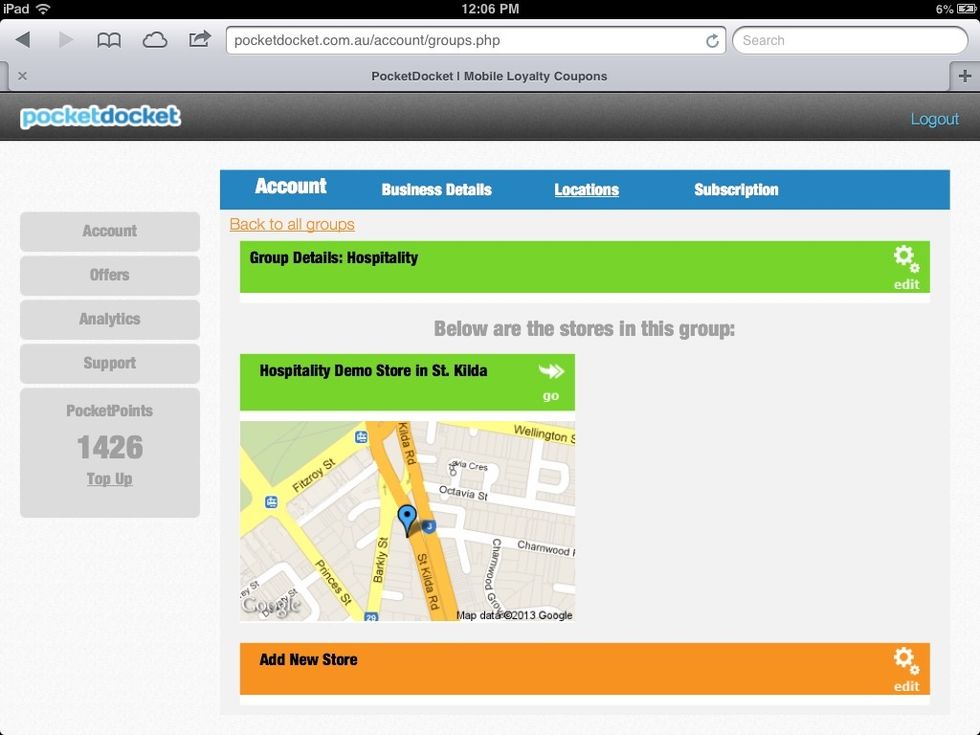Select the Locations tab

(587, 190)
